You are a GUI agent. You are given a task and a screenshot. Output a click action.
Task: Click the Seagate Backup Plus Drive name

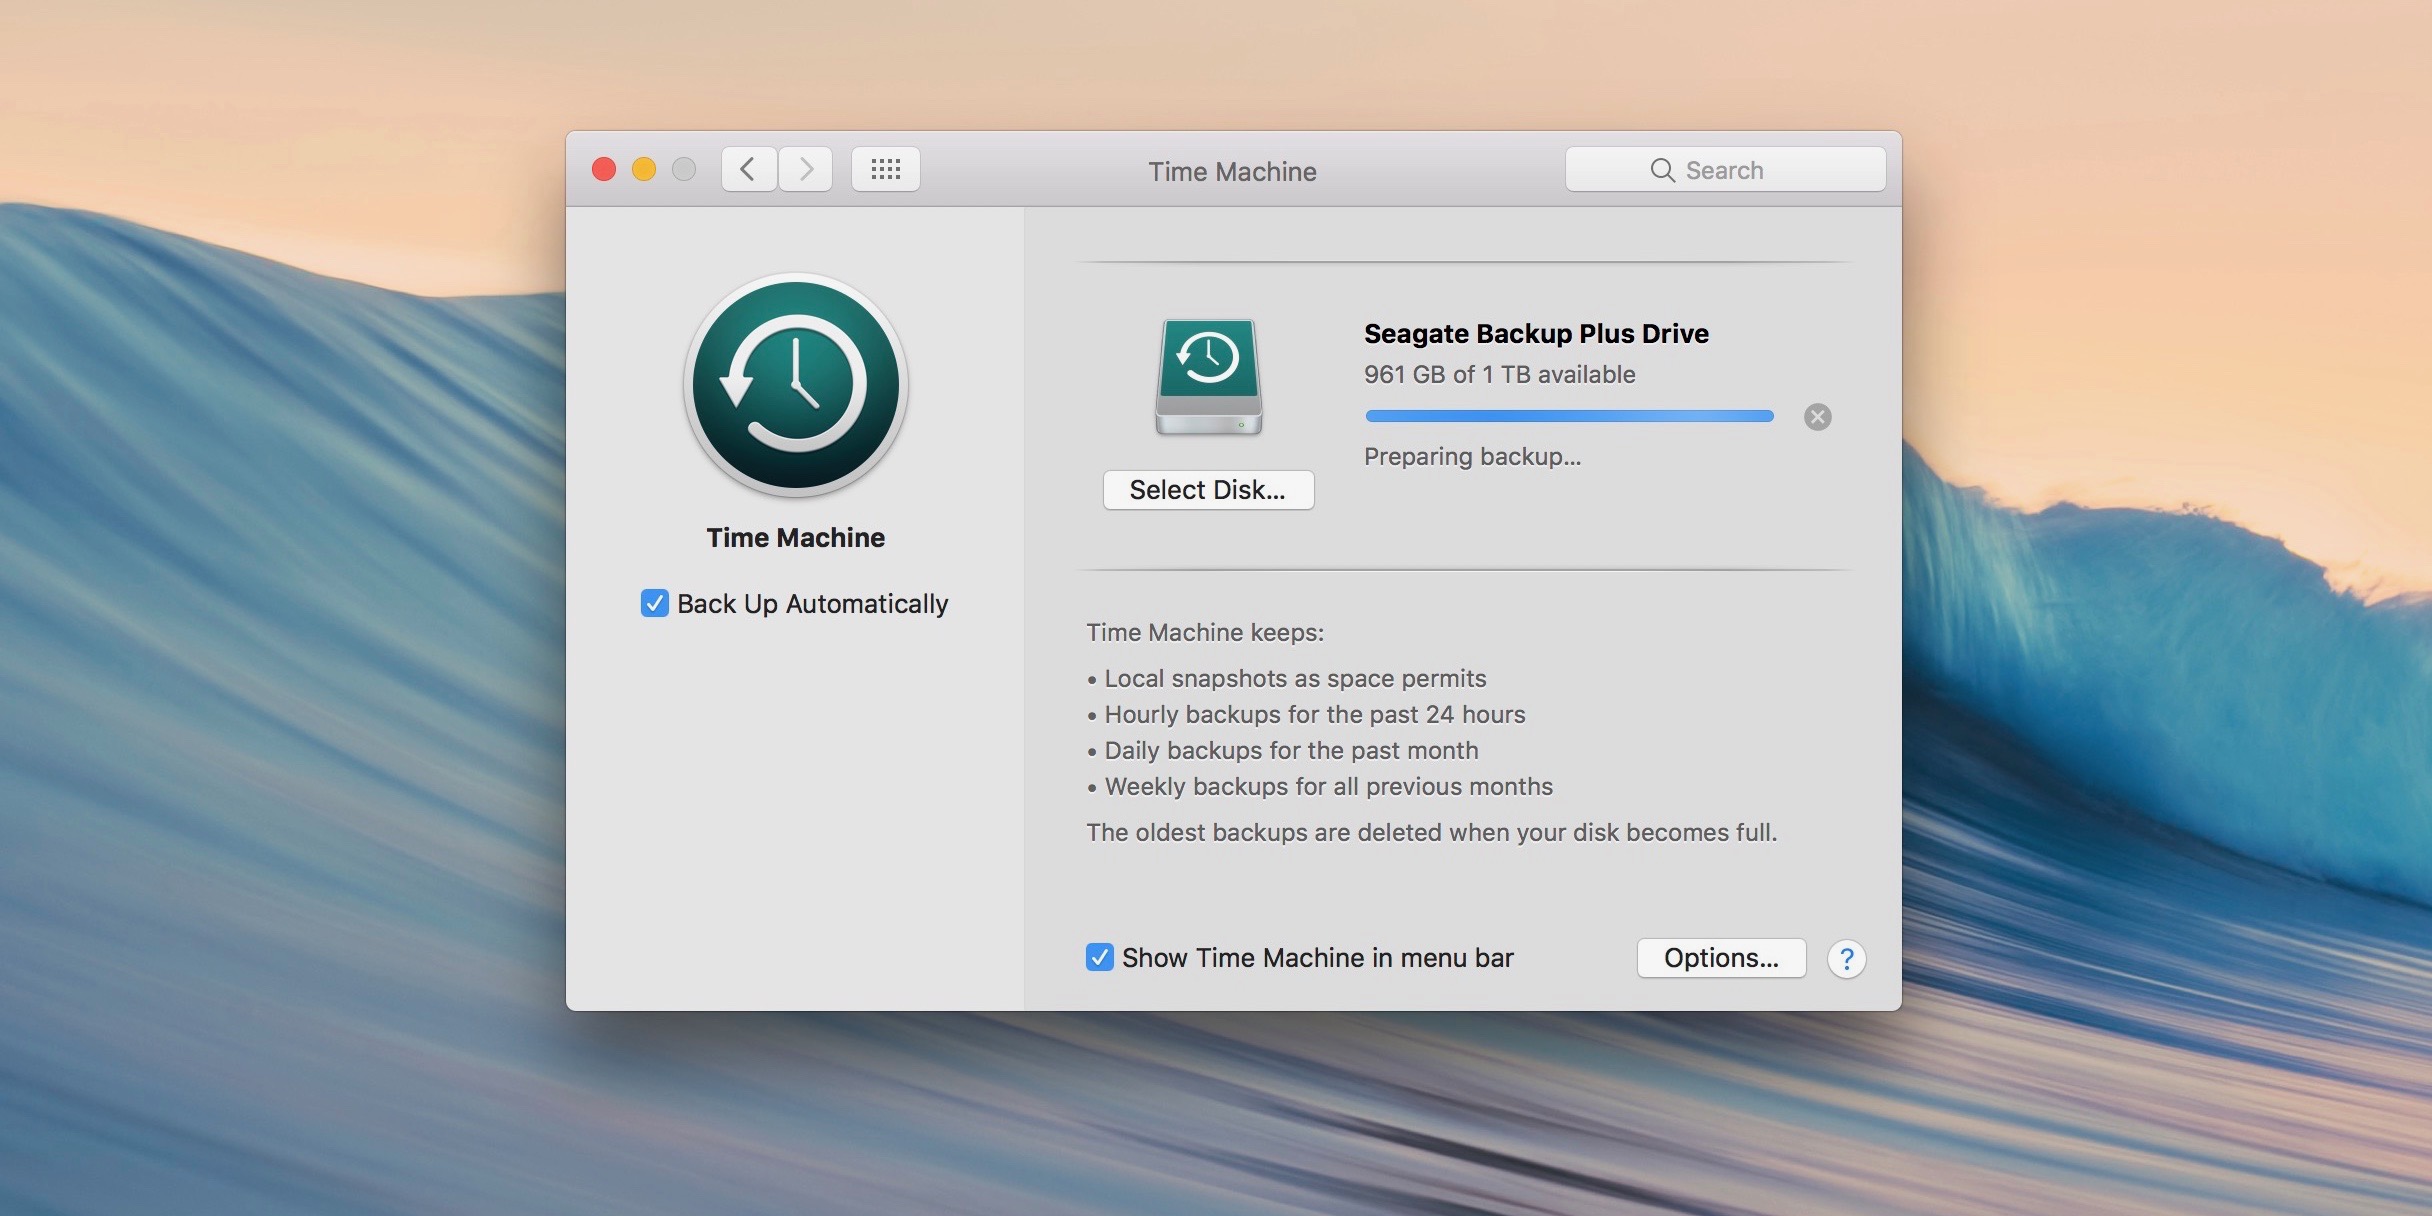[x=1536, y=333]
